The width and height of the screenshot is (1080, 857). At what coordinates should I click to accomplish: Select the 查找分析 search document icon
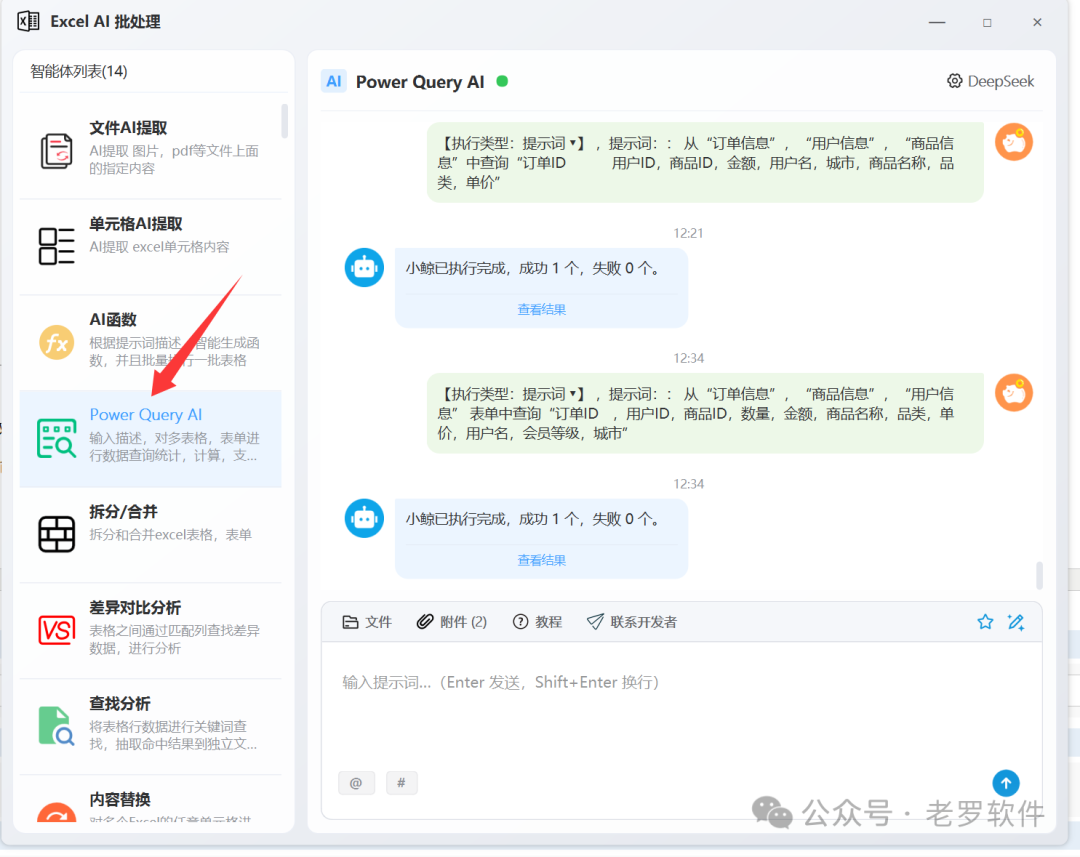[56, 725]
